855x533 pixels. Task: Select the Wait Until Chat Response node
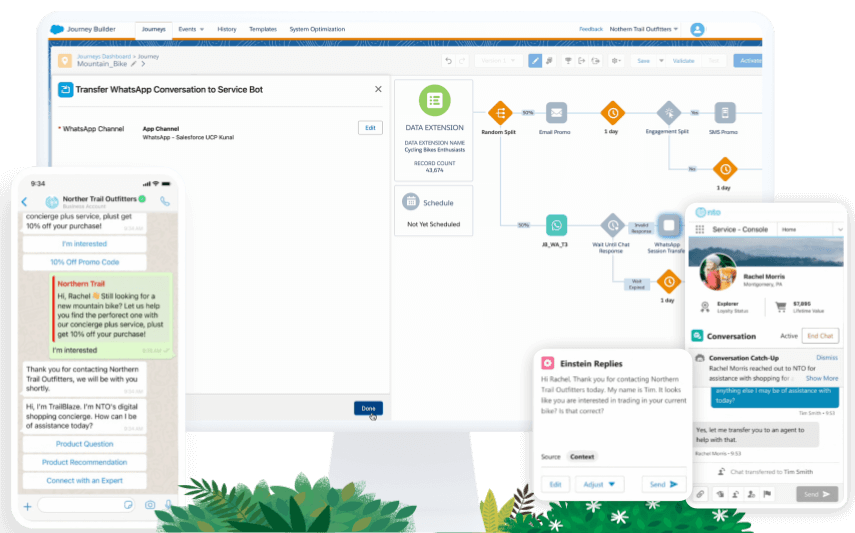click(612, 225)
